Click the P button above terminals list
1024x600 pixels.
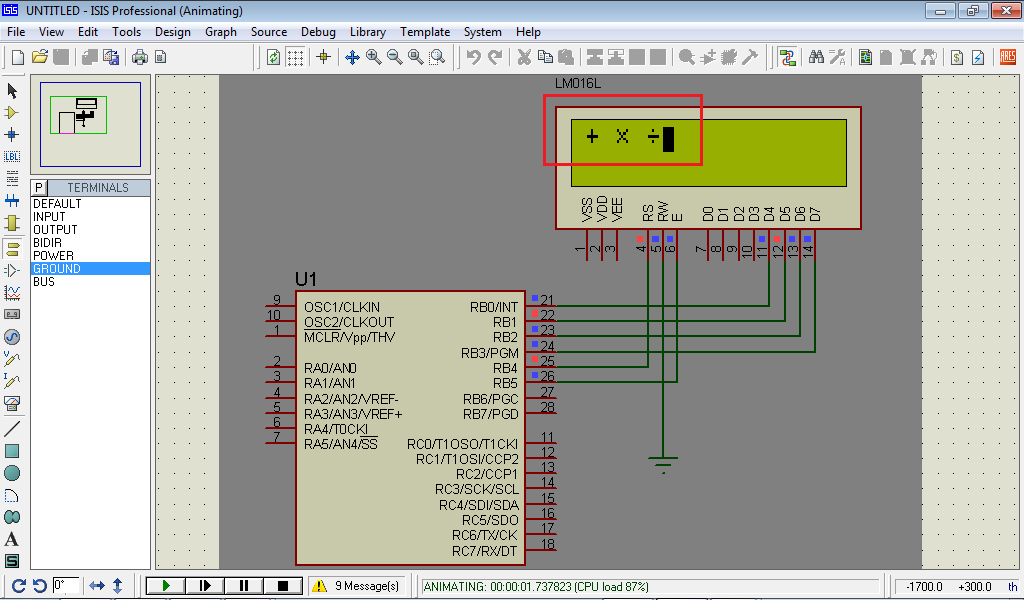click(x=37, y=188)
